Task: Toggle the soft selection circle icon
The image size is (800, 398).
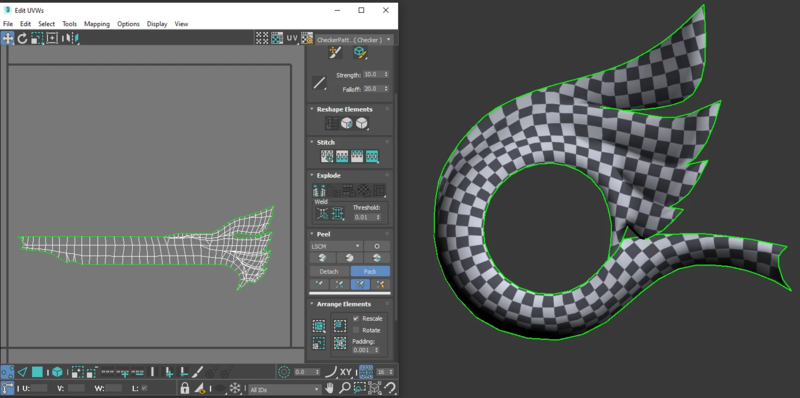Action: pyautogui.click(x=284, y=372)
